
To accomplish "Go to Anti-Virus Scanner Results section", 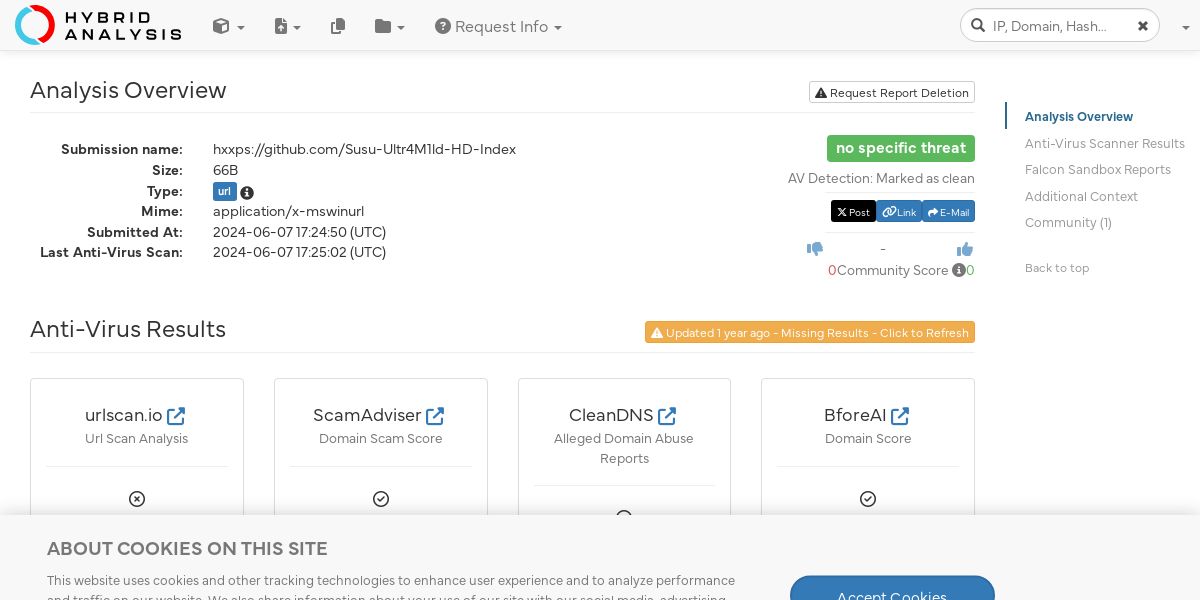I will [1105, 144].
